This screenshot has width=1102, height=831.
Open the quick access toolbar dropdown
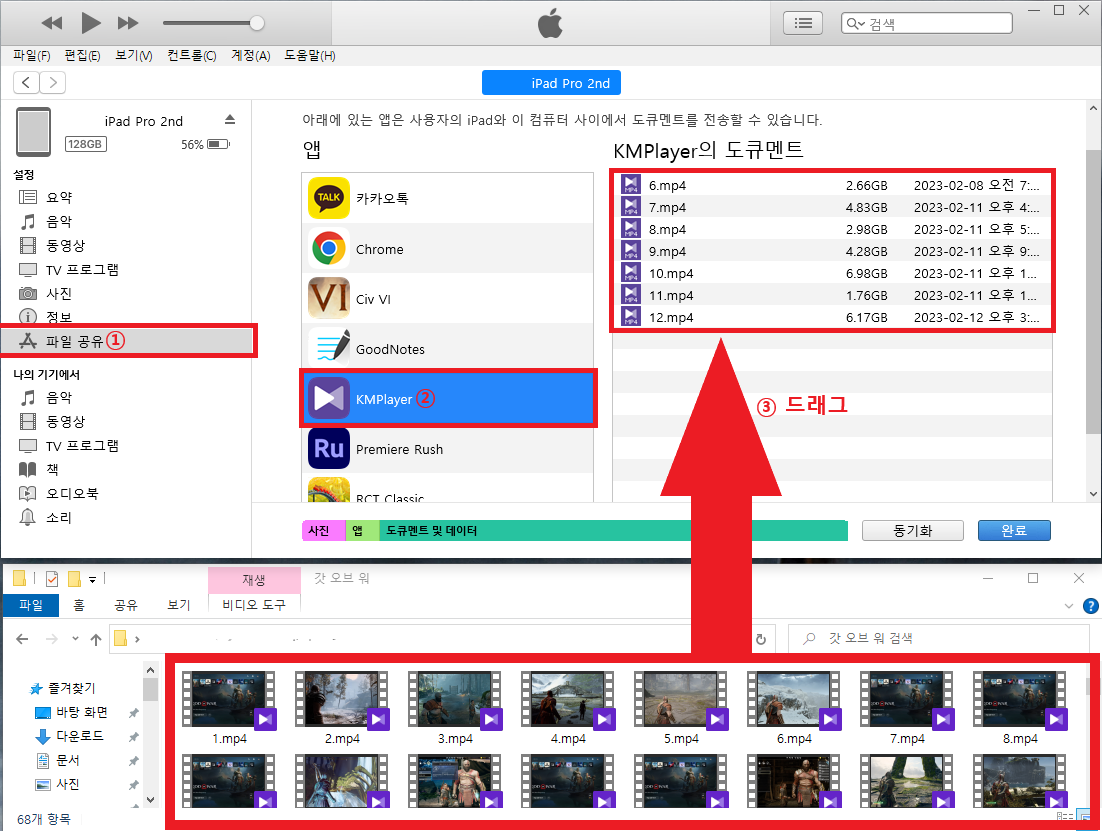[92, 580]
